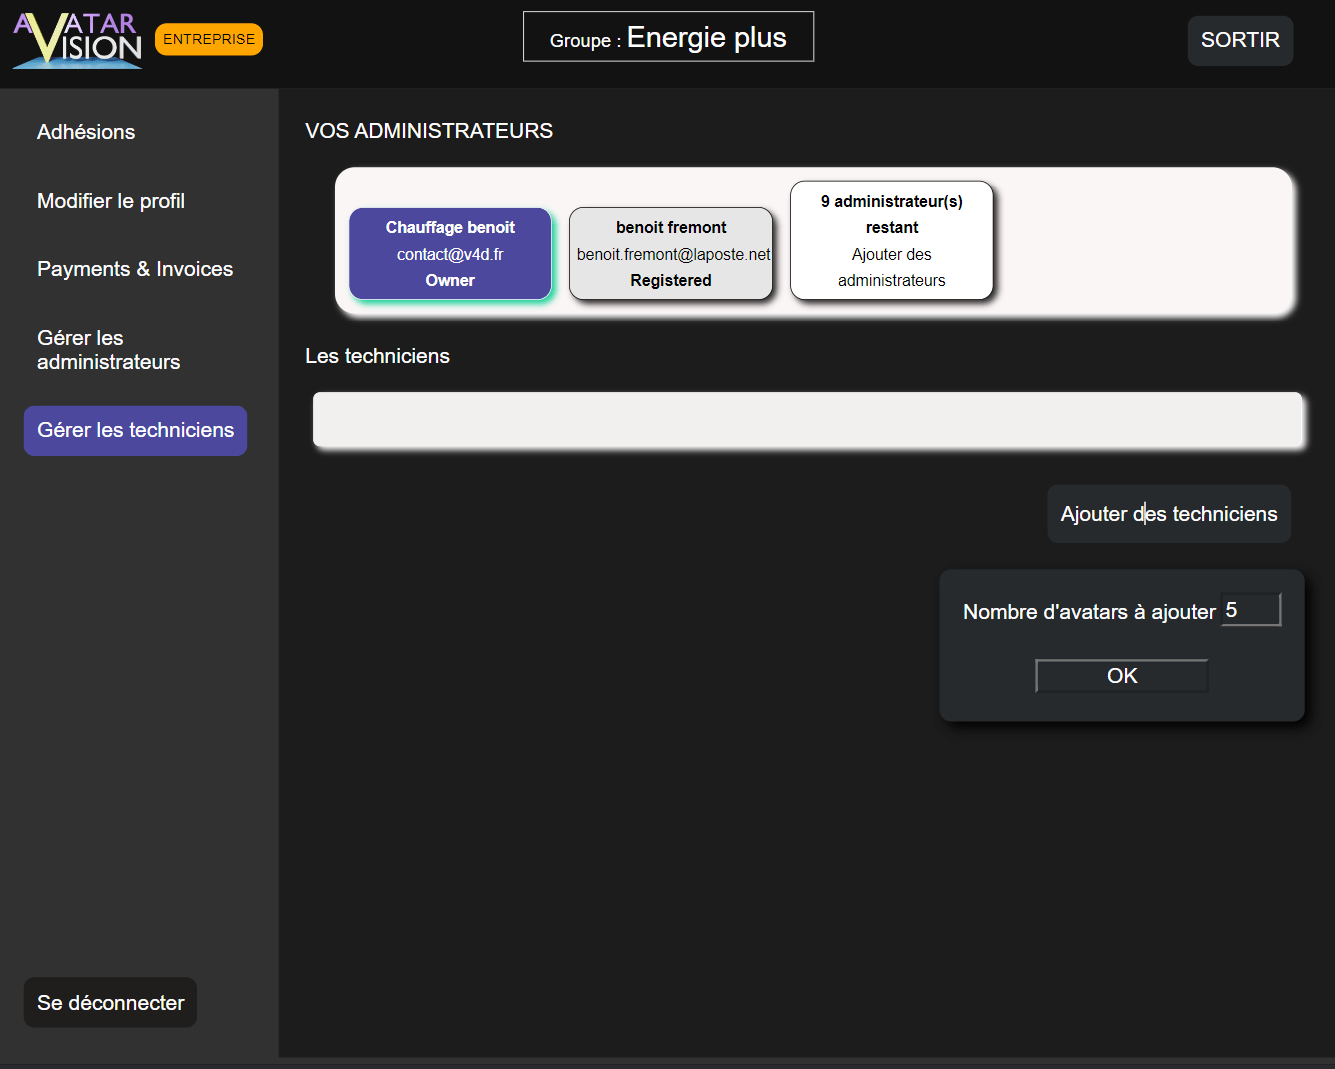Select the orange ENTREPRISE badge
Image resolution: width=1335 pixels, height=1069 pixels.
coord(209,39)
